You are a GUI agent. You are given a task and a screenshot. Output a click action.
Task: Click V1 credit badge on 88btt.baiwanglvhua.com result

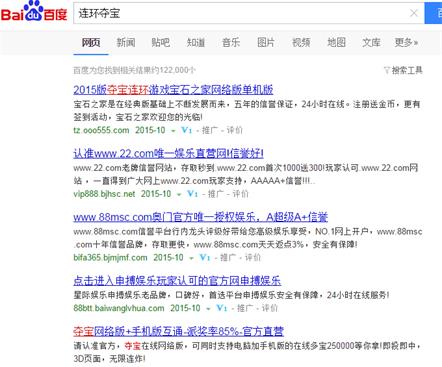coord(222,308)
